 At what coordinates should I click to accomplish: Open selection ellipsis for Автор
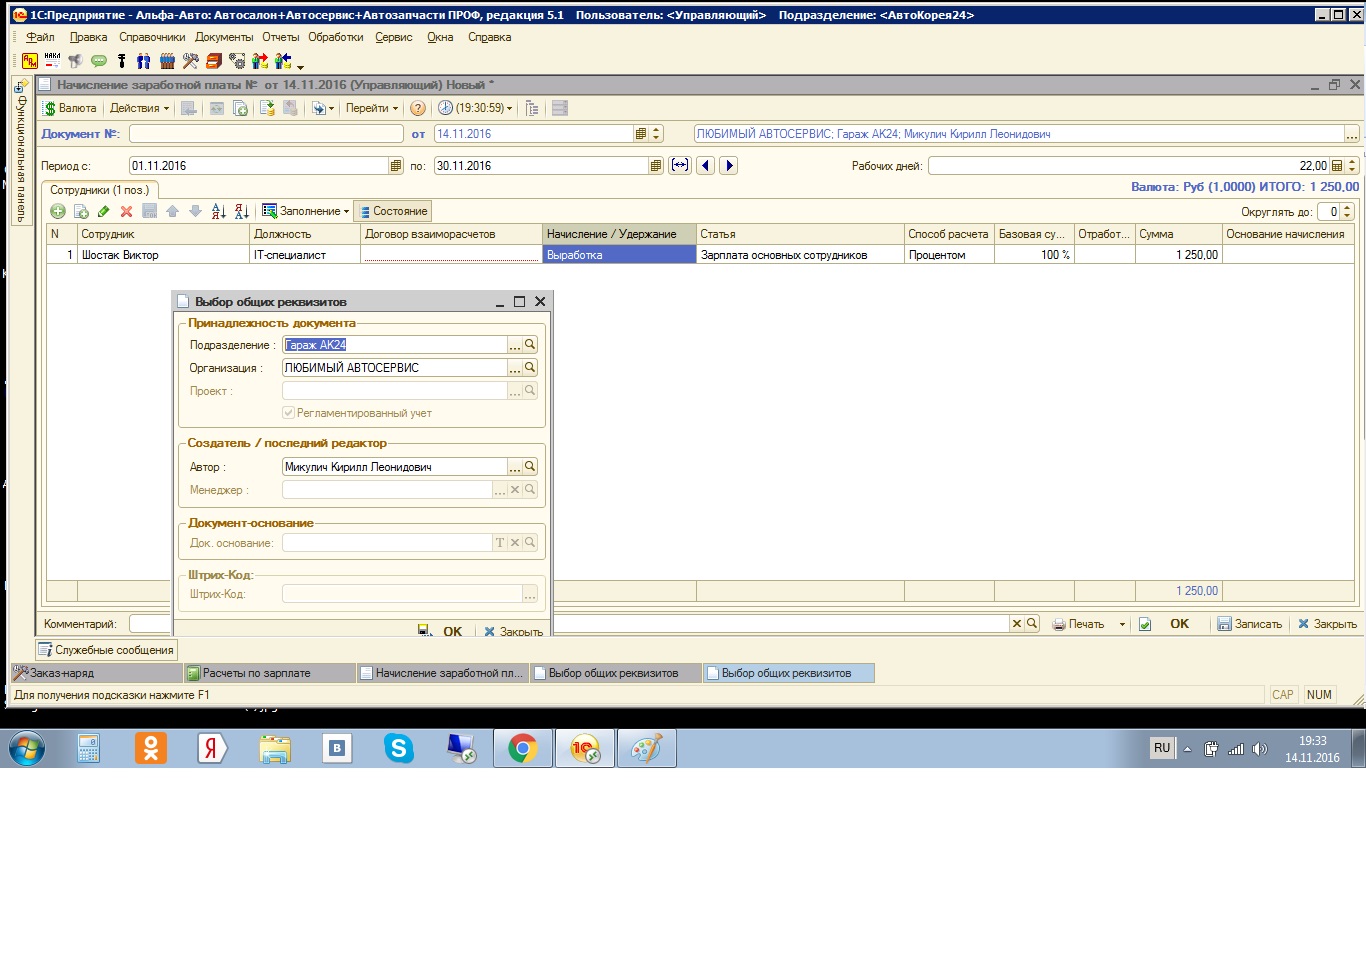coord(515,466)
